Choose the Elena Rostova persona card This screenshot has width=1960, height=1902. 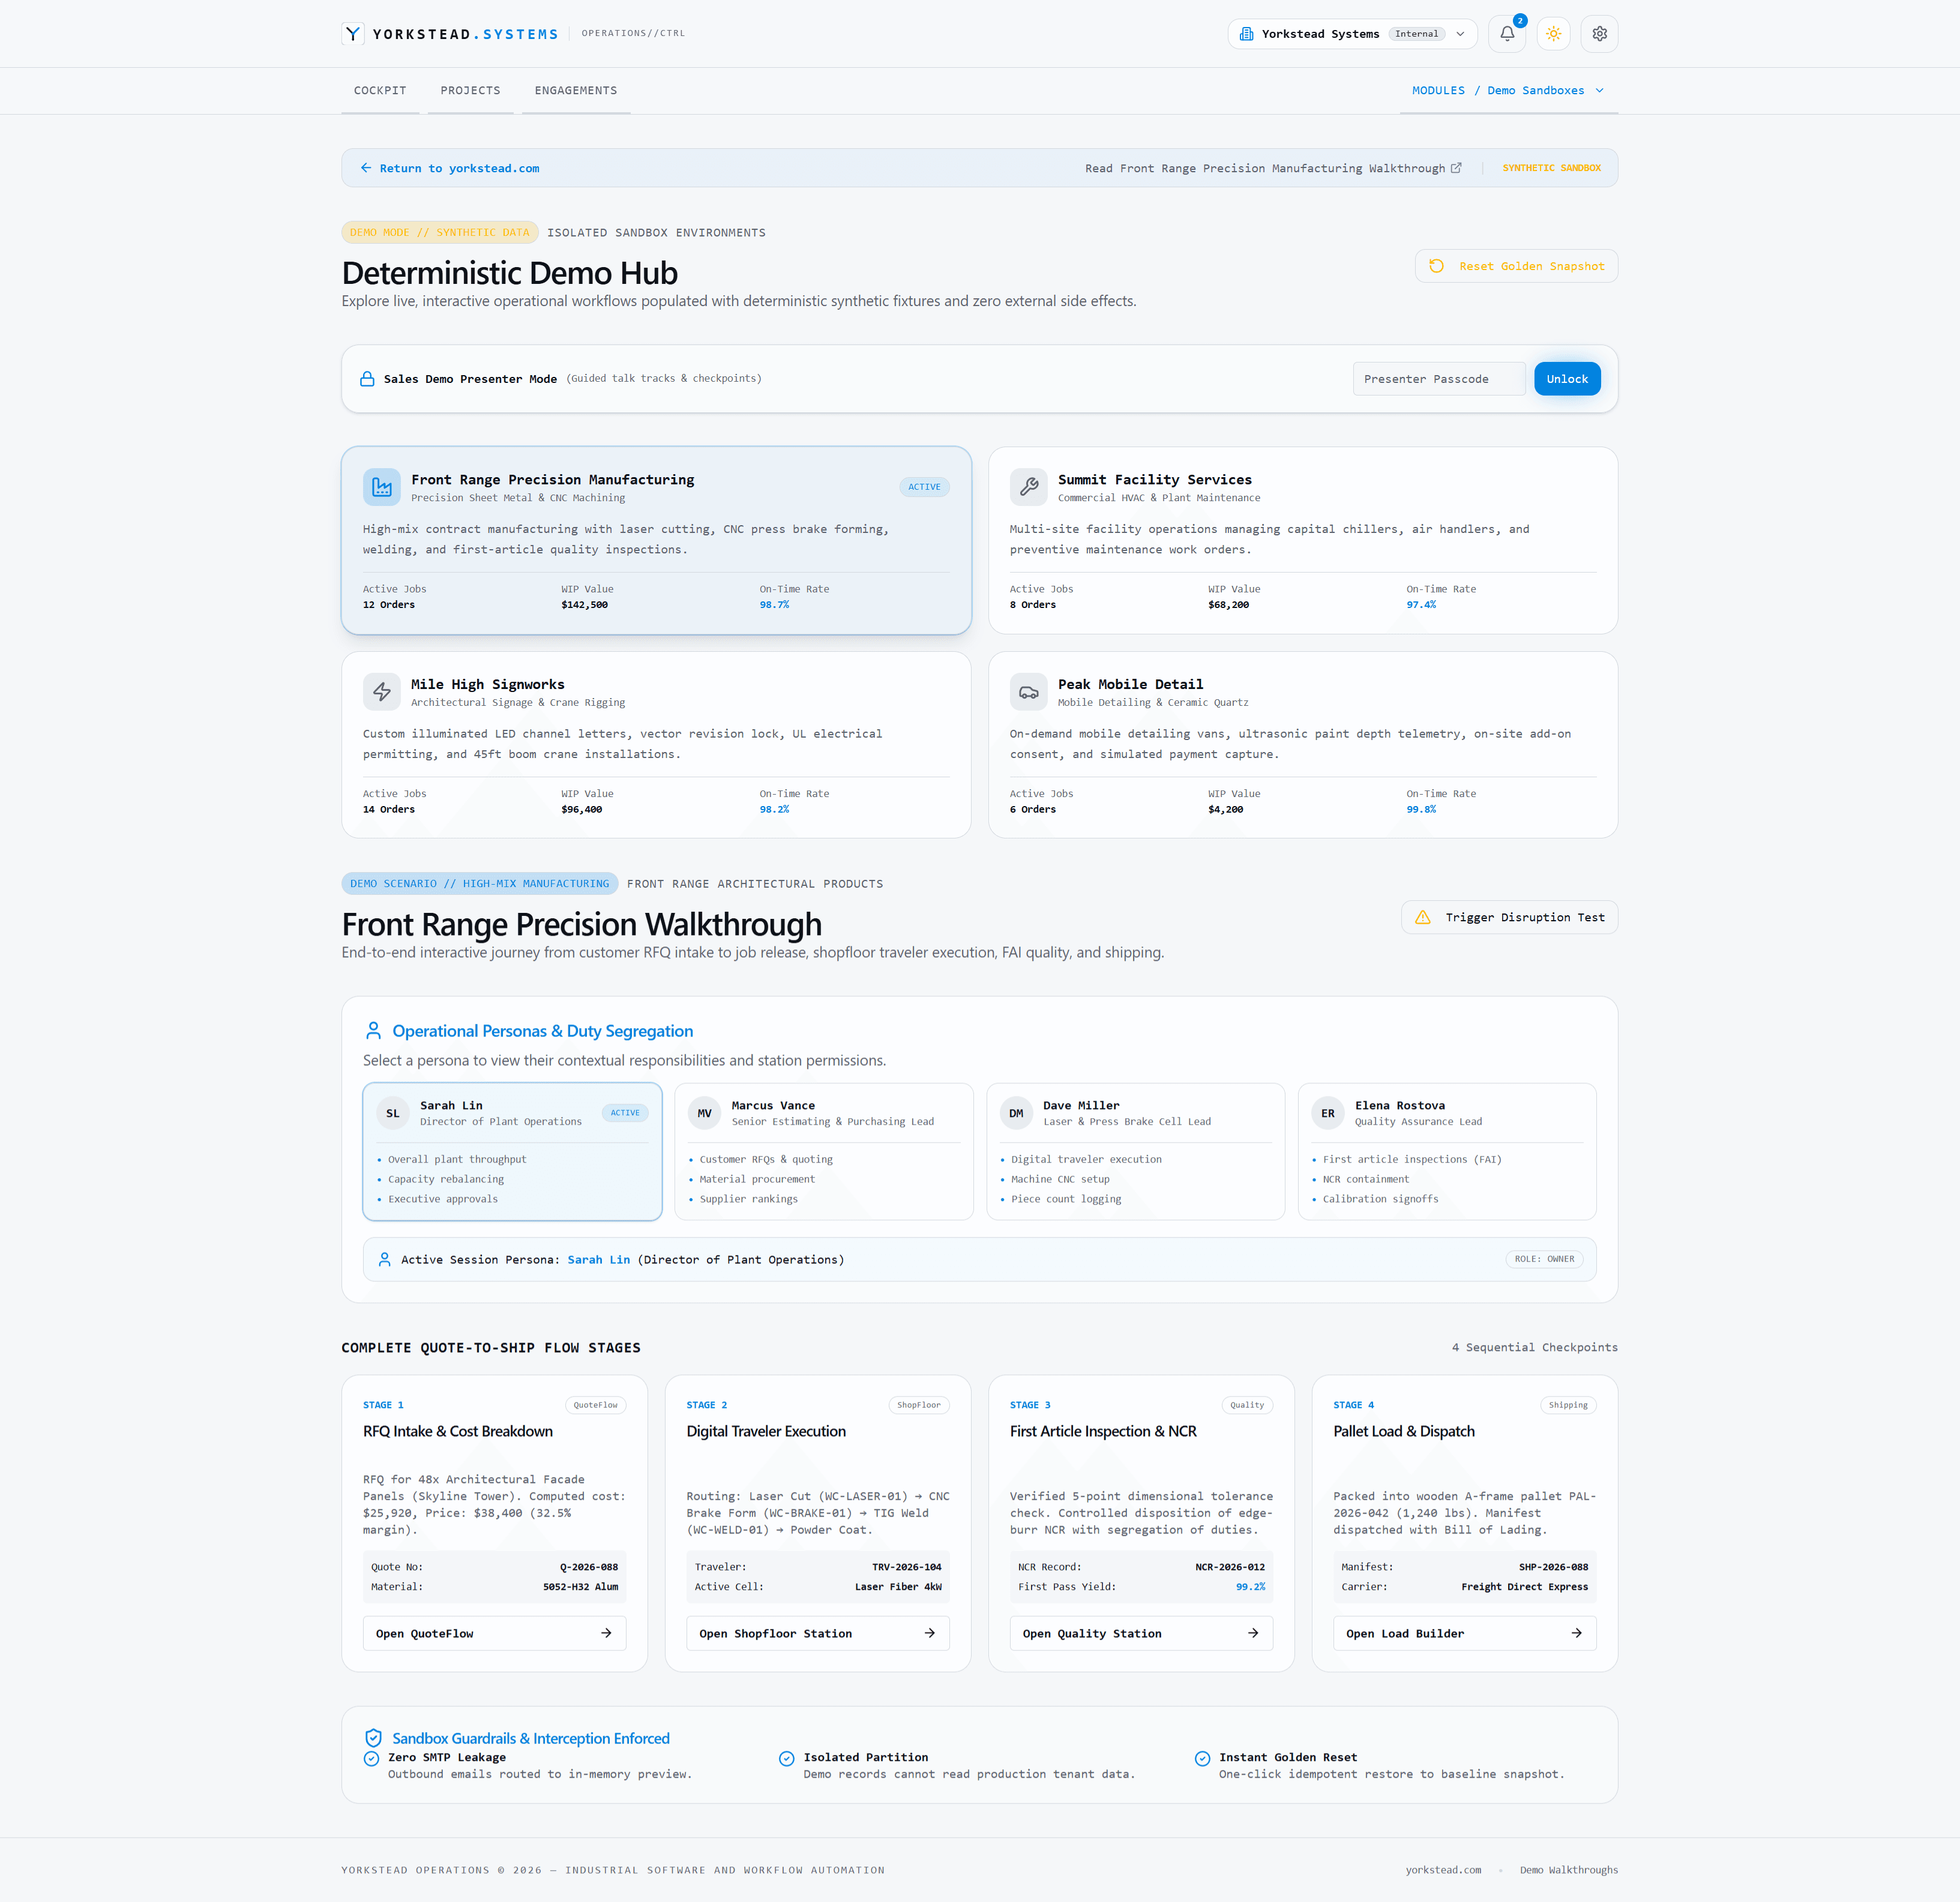1447,1151
